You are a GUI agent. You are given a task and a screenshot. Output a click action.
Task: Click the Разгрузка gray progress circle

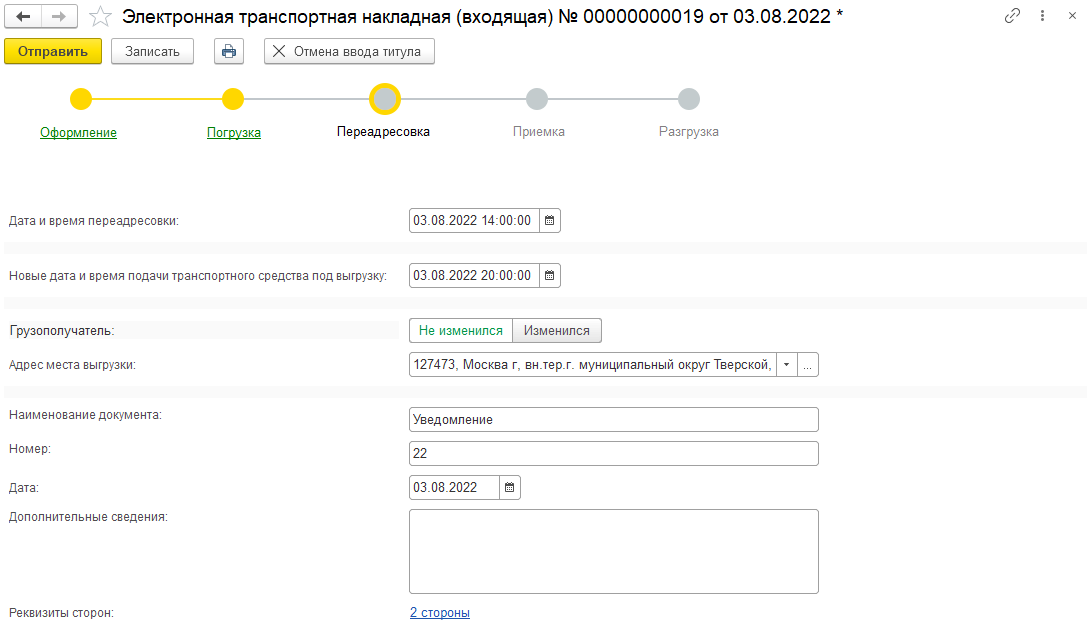point(688,99)
